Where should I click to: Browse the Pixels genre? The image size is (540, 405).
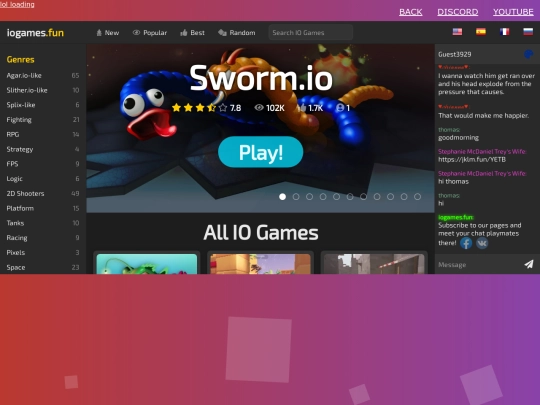pyautogui.click(x=43, y=252)
